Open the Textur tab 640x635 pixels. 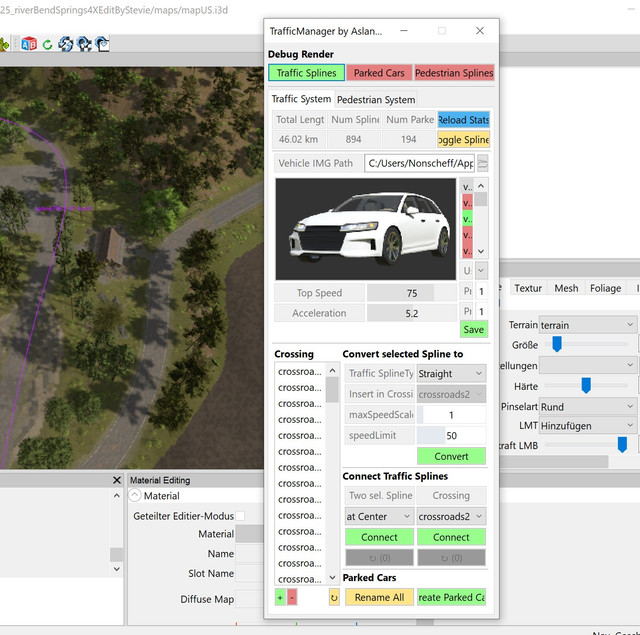click(528, 288)
